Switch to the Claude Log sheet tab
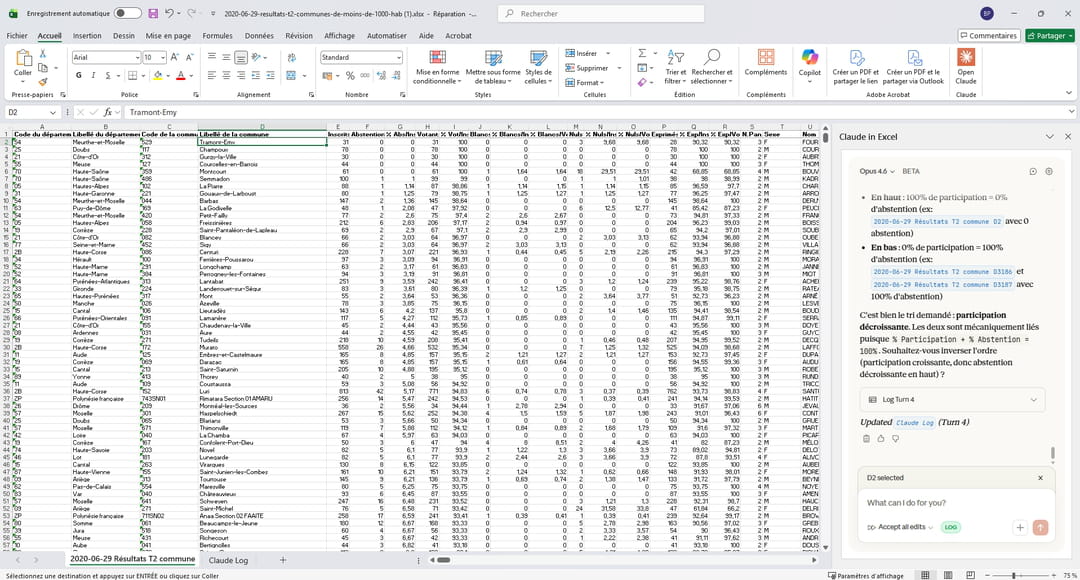 228,560
